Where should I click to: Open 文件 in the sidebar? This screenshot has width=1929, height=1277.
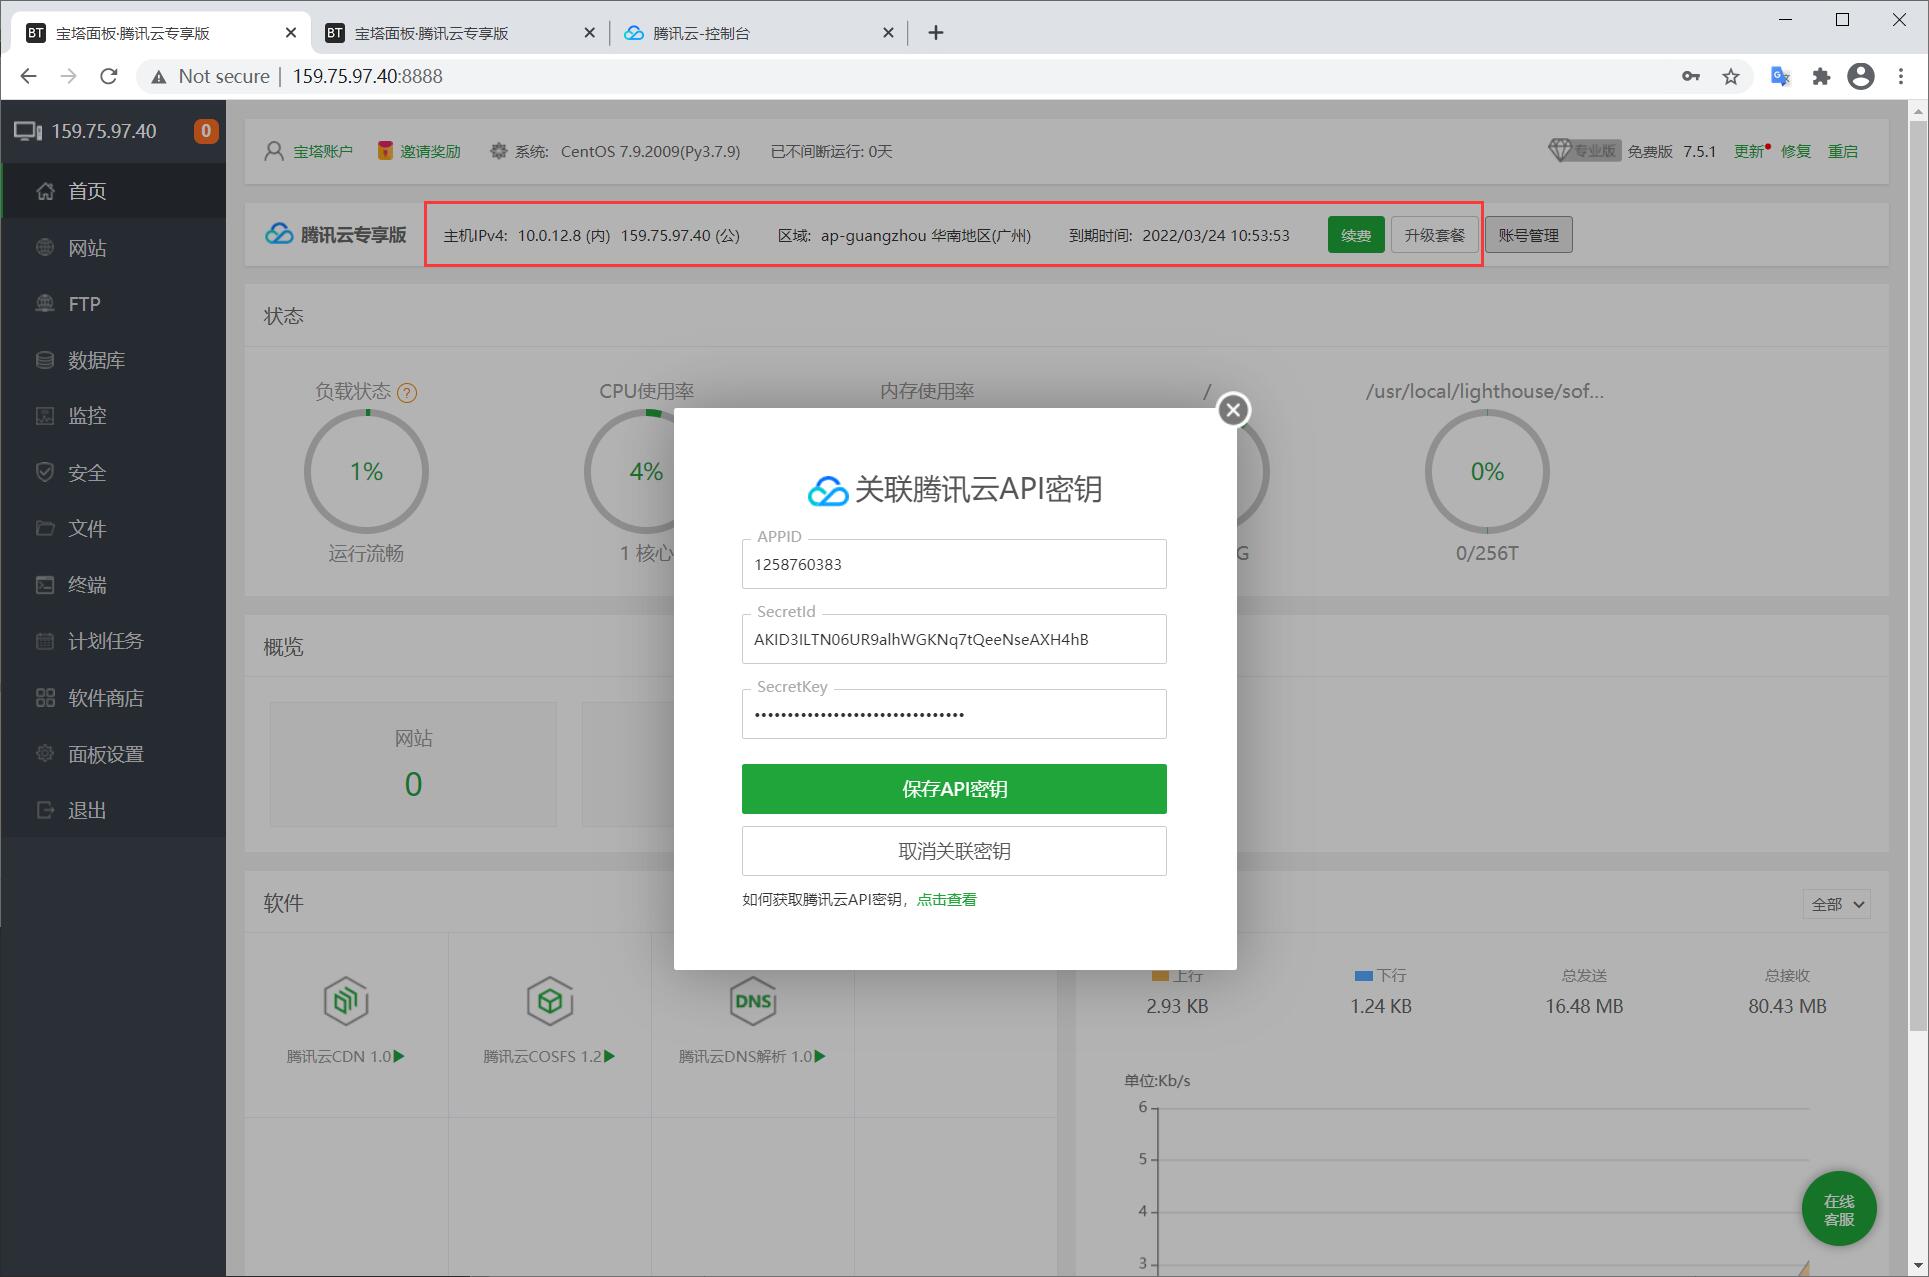pos(113,529)
